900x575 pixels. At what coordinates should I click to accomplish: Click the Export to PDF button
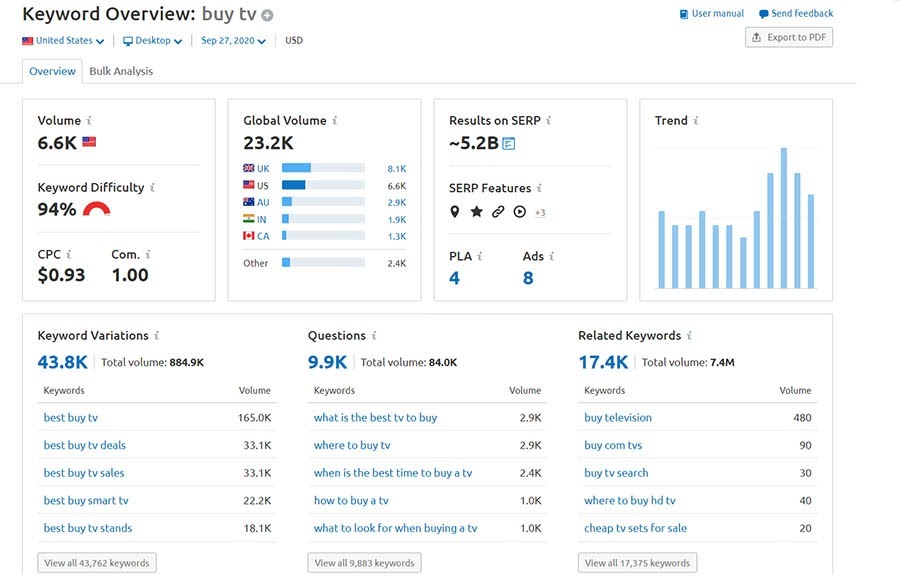(788, 38)
